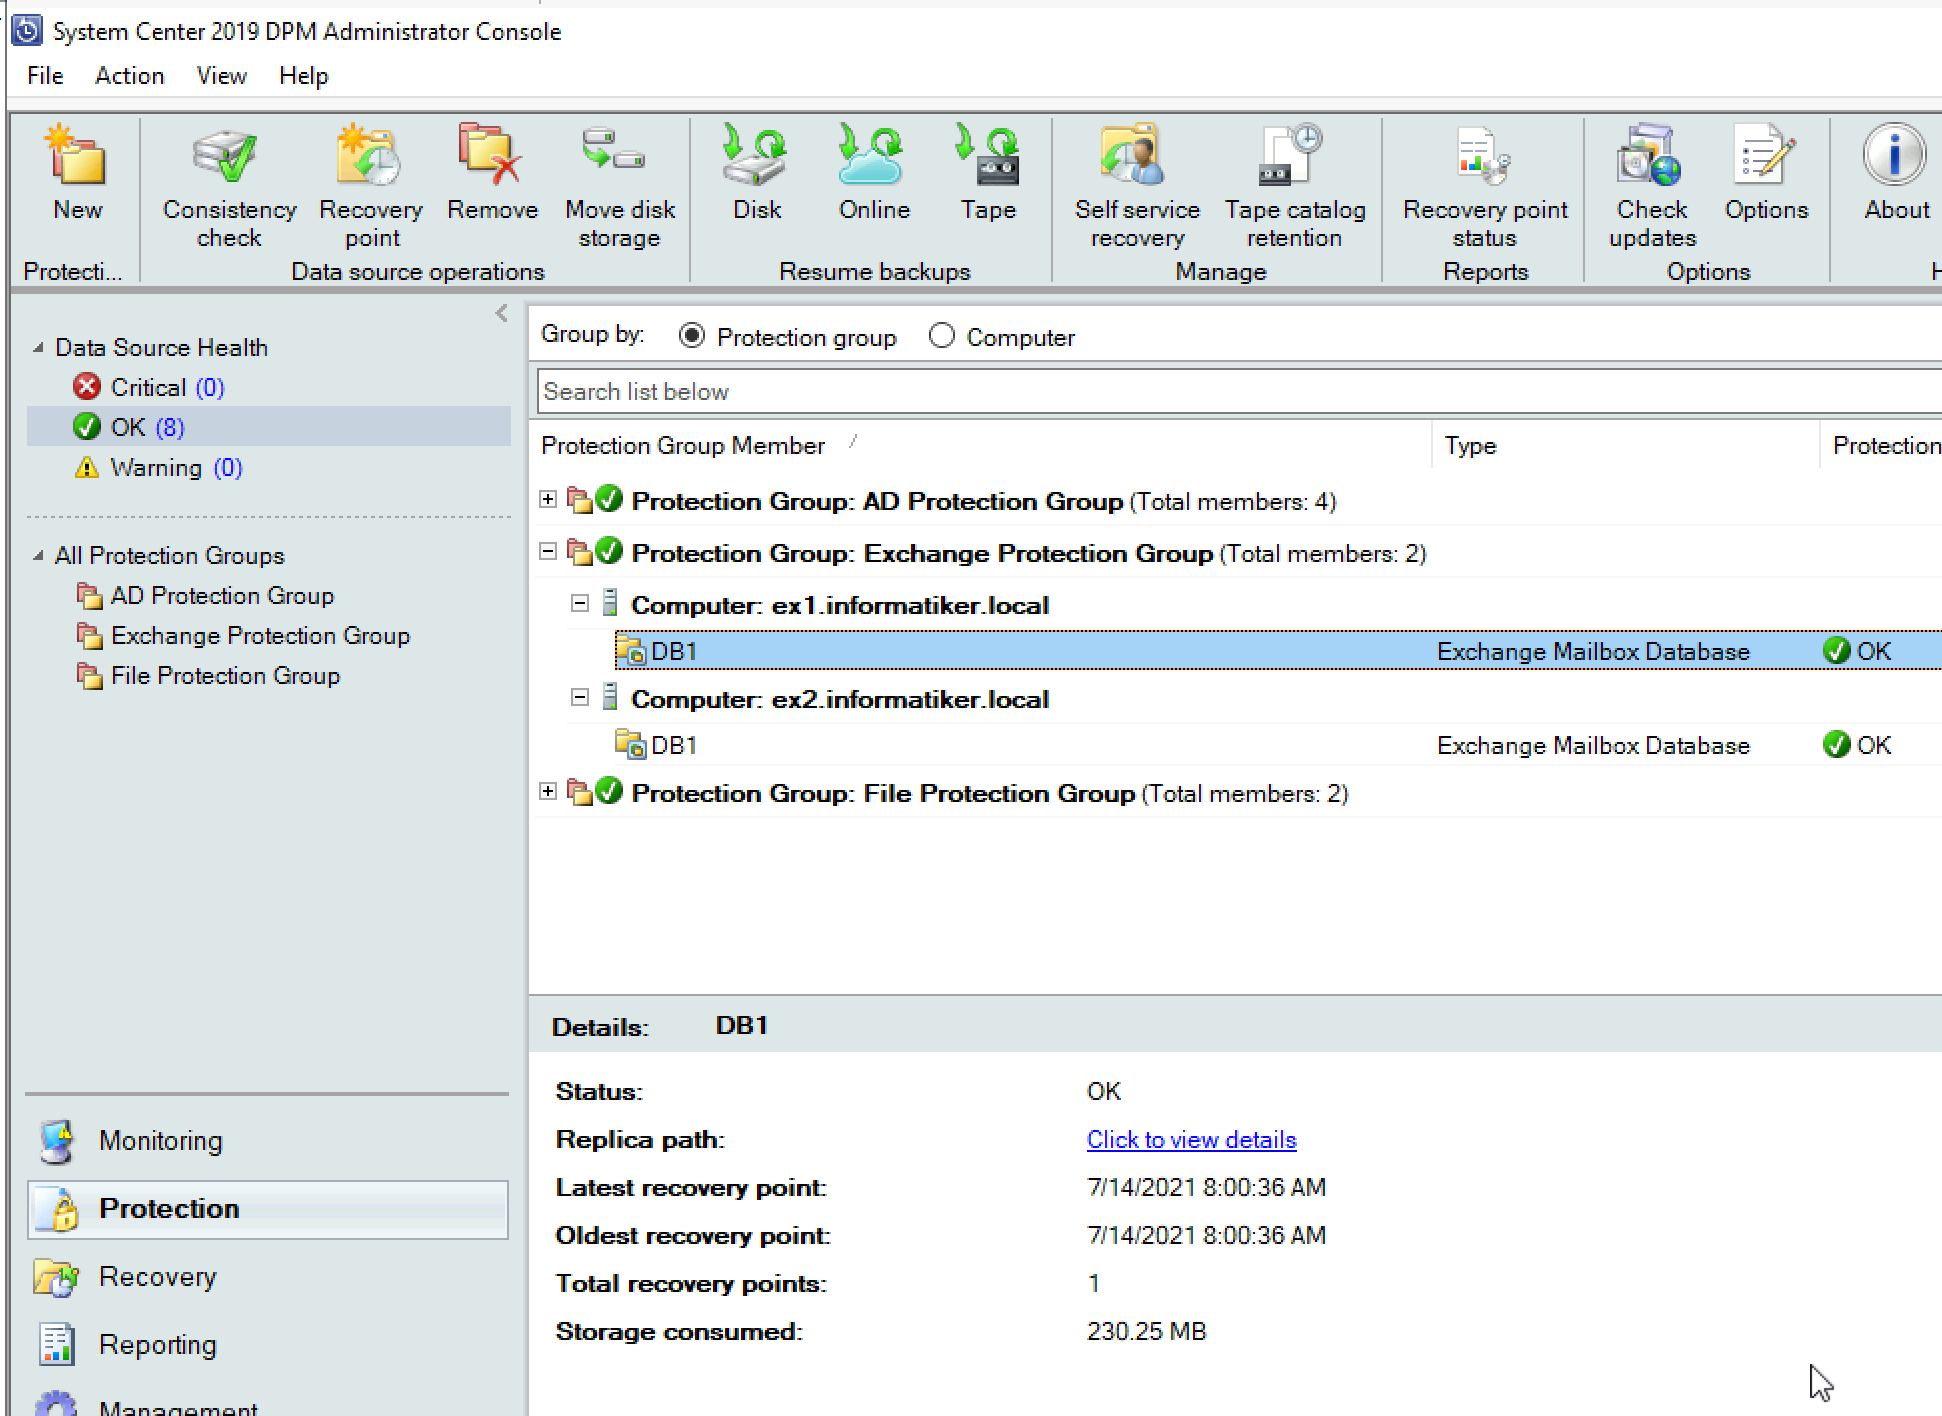The height and width of the screenshot is (1416, 1942).
Task: Click the DPM console title icon
Action: (x=27, y=30)
